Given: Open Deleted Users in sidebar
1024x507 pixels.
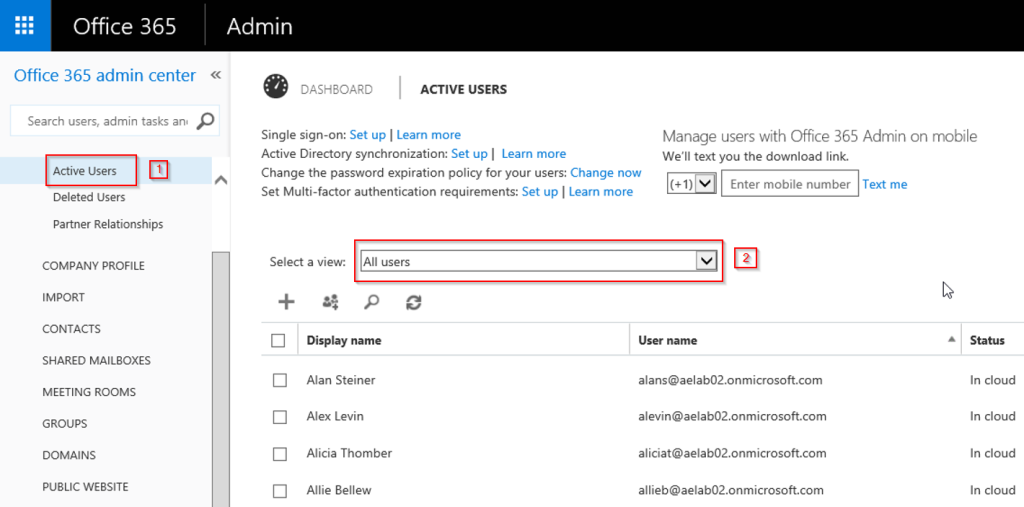Looking at the screenshot, I should pos(89,197).
